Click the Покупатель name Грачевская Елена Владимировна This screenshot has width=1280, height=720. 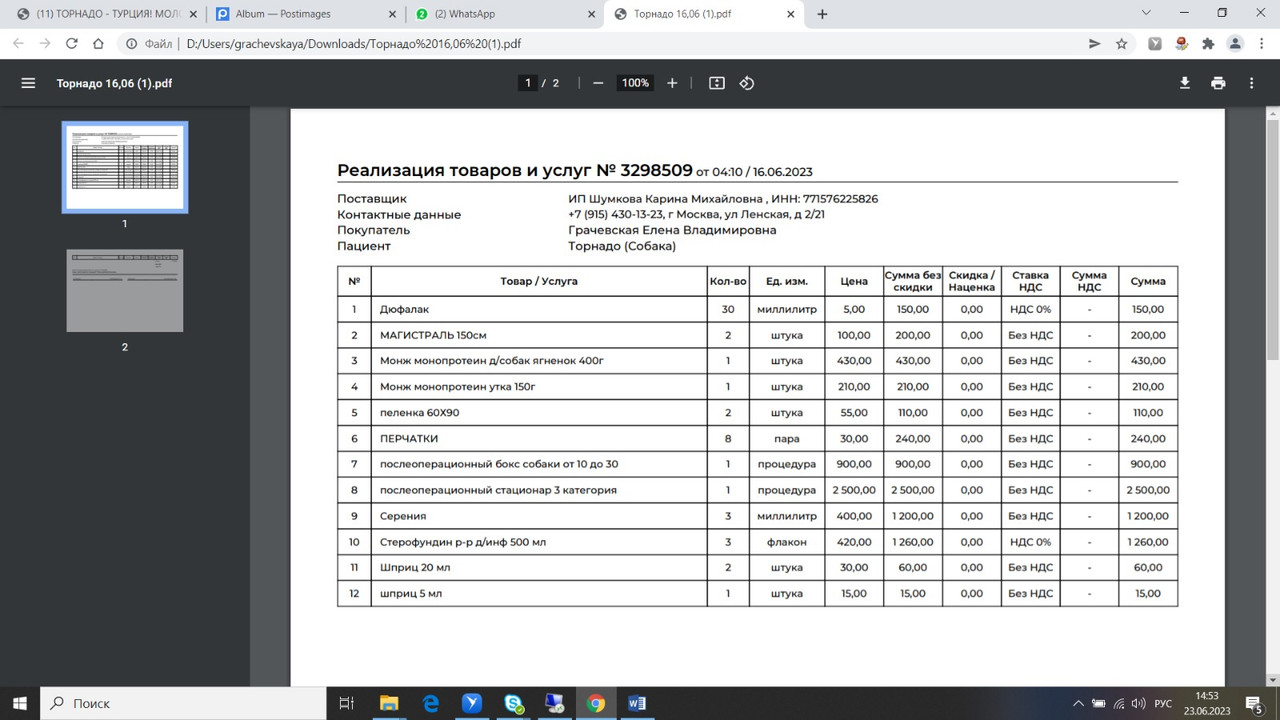click(672, 230)
